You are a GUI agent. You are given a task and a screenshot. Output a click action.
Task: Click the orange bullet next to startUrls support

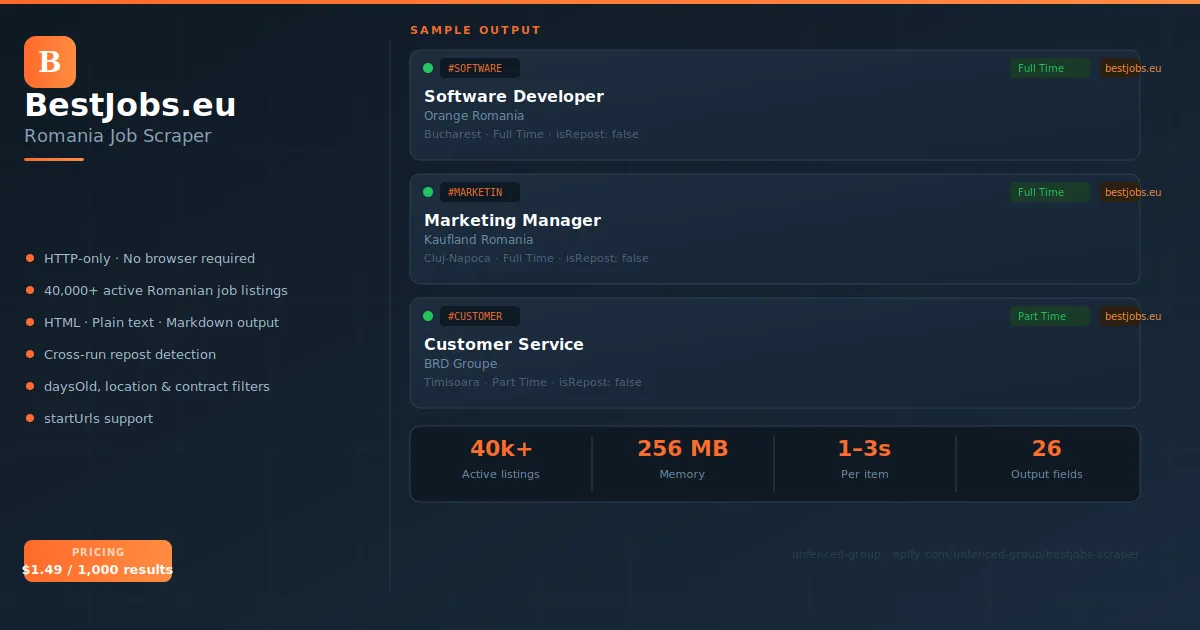31,418
